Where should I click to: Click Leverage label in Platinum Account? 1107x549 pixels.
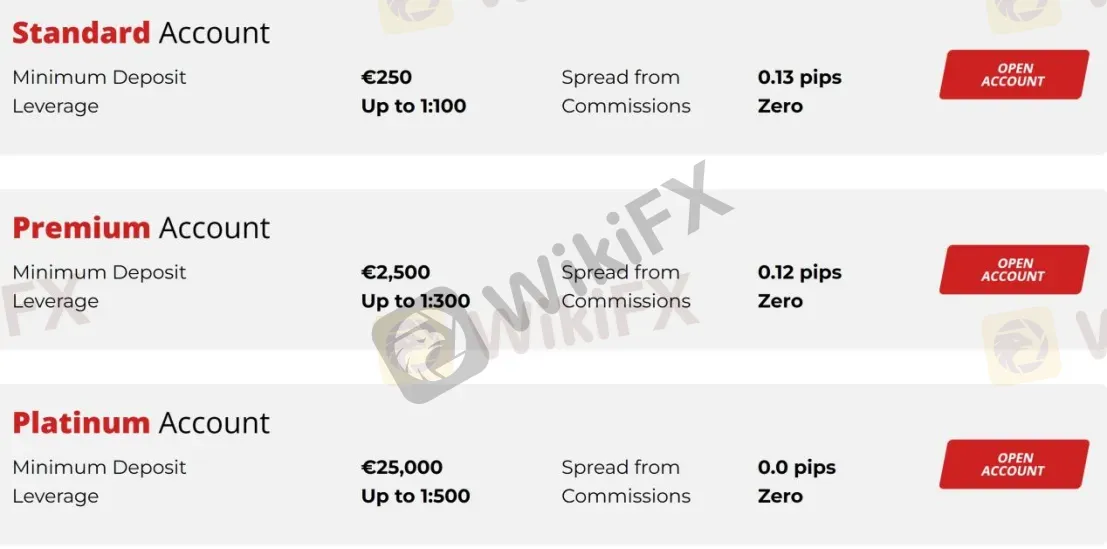tap(55, 496)
